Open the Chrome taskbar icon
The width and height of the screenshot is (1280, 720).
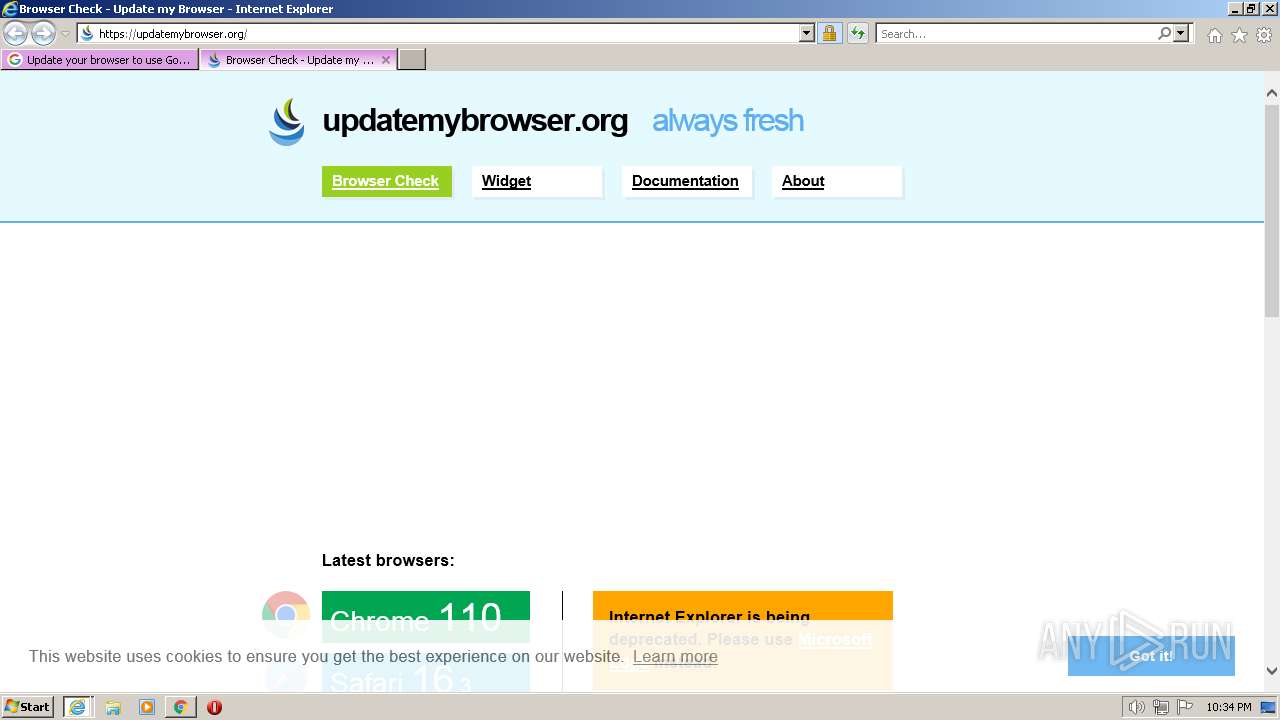180,707
